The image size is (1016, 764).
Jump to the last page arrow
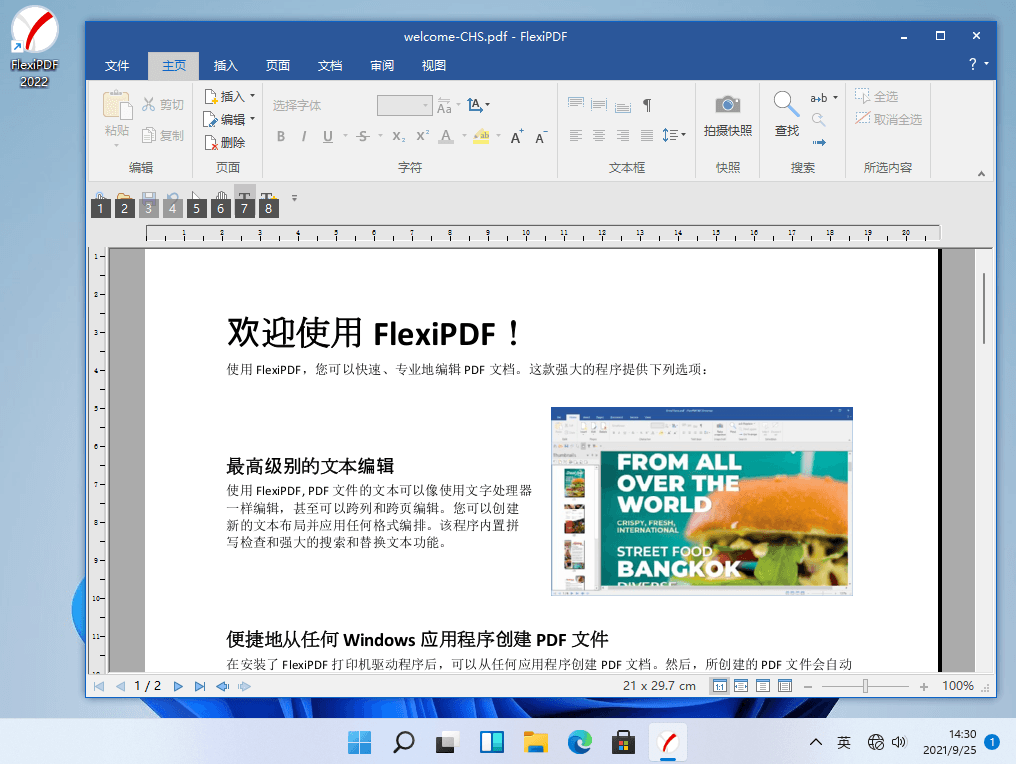click(200, 686)
